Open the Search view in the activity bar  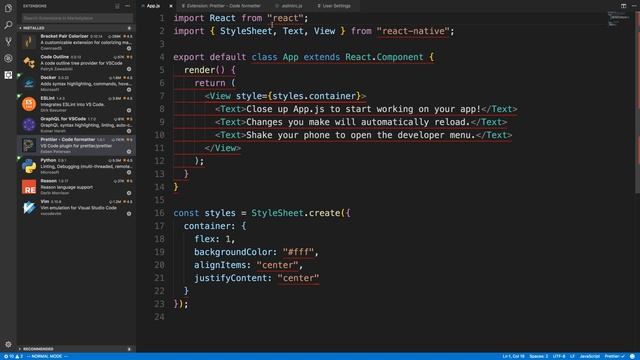pyautogui.click(x=8, y=25)
